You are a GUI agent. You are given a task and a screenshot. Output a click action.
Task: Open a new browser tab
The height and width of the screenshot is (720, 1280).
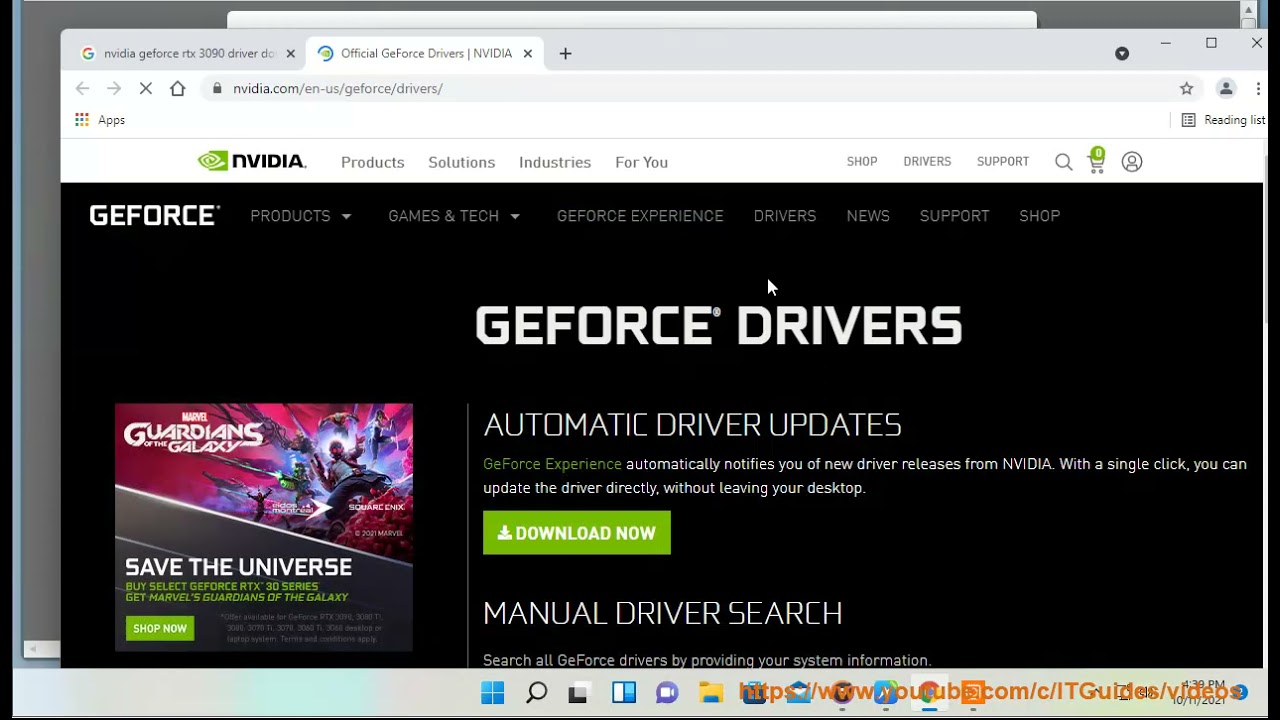click(565, 54)
